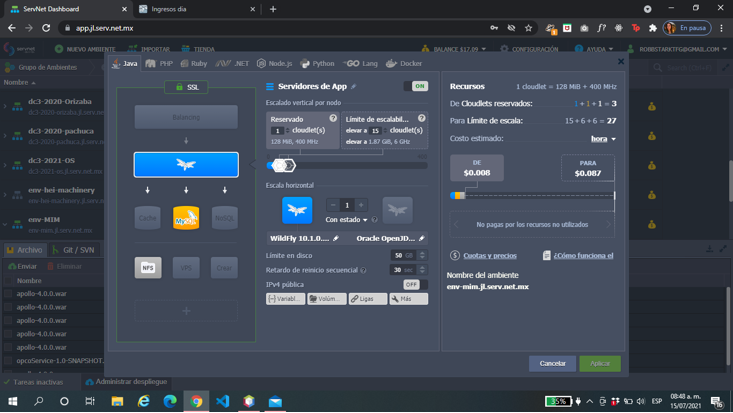The width and height of the screenshot is (733, 413).
Task: Toggle the IPv4 pública OFF switch
Action: (414, 284)
